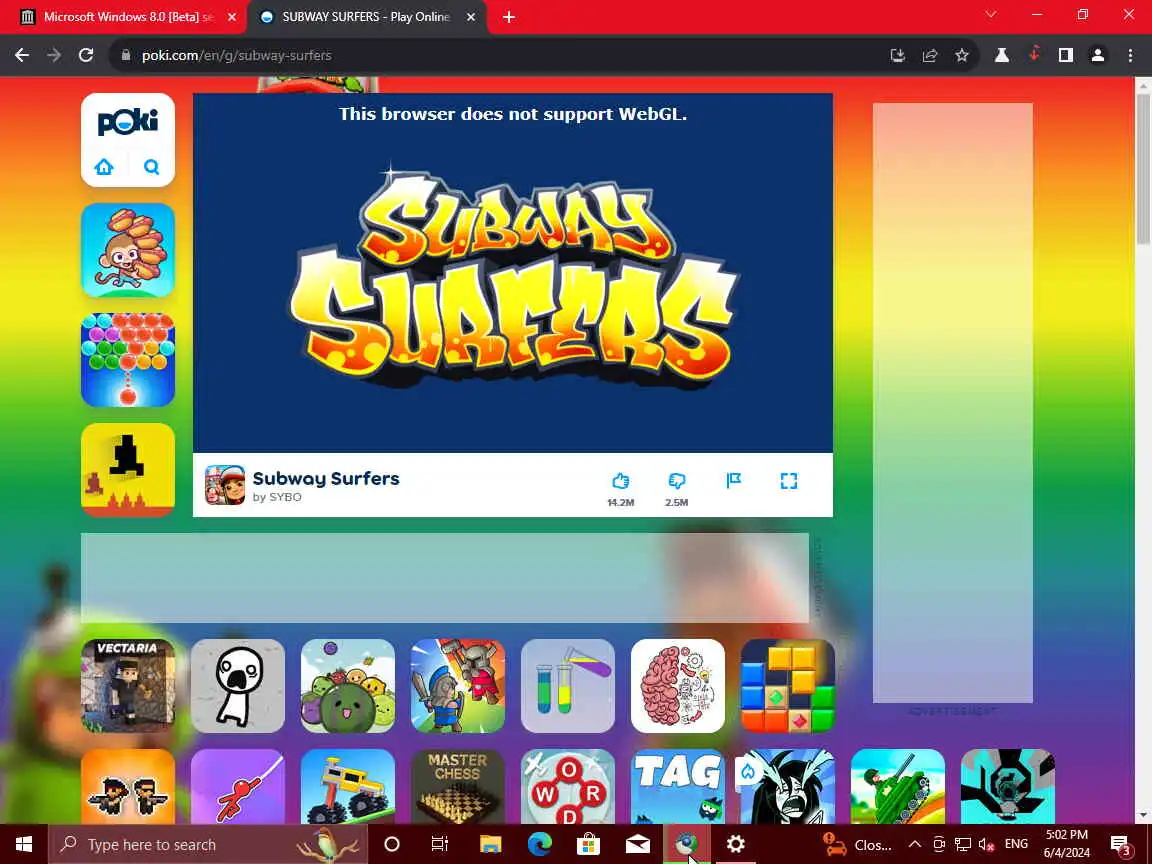The image size is (1152, 864).
Task: Select the SUBWAY SURFERS Play Online tab
Action: coord(365,17)
